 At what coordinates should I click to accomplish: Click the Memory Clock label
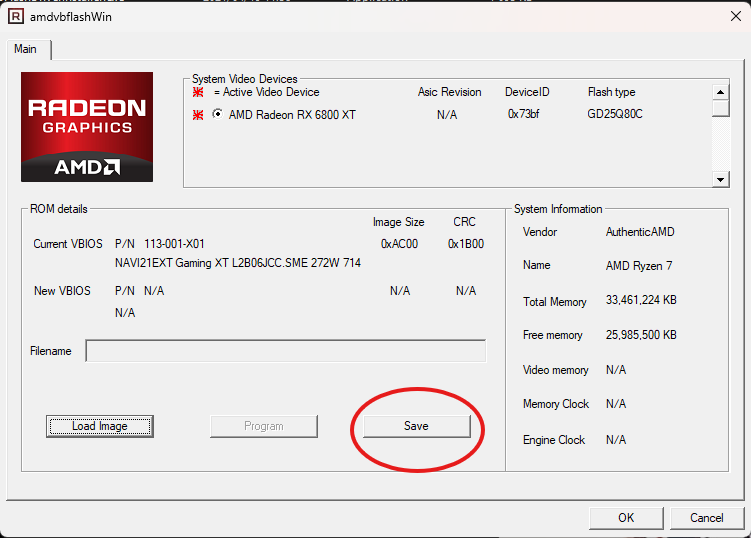coord(556,404)
